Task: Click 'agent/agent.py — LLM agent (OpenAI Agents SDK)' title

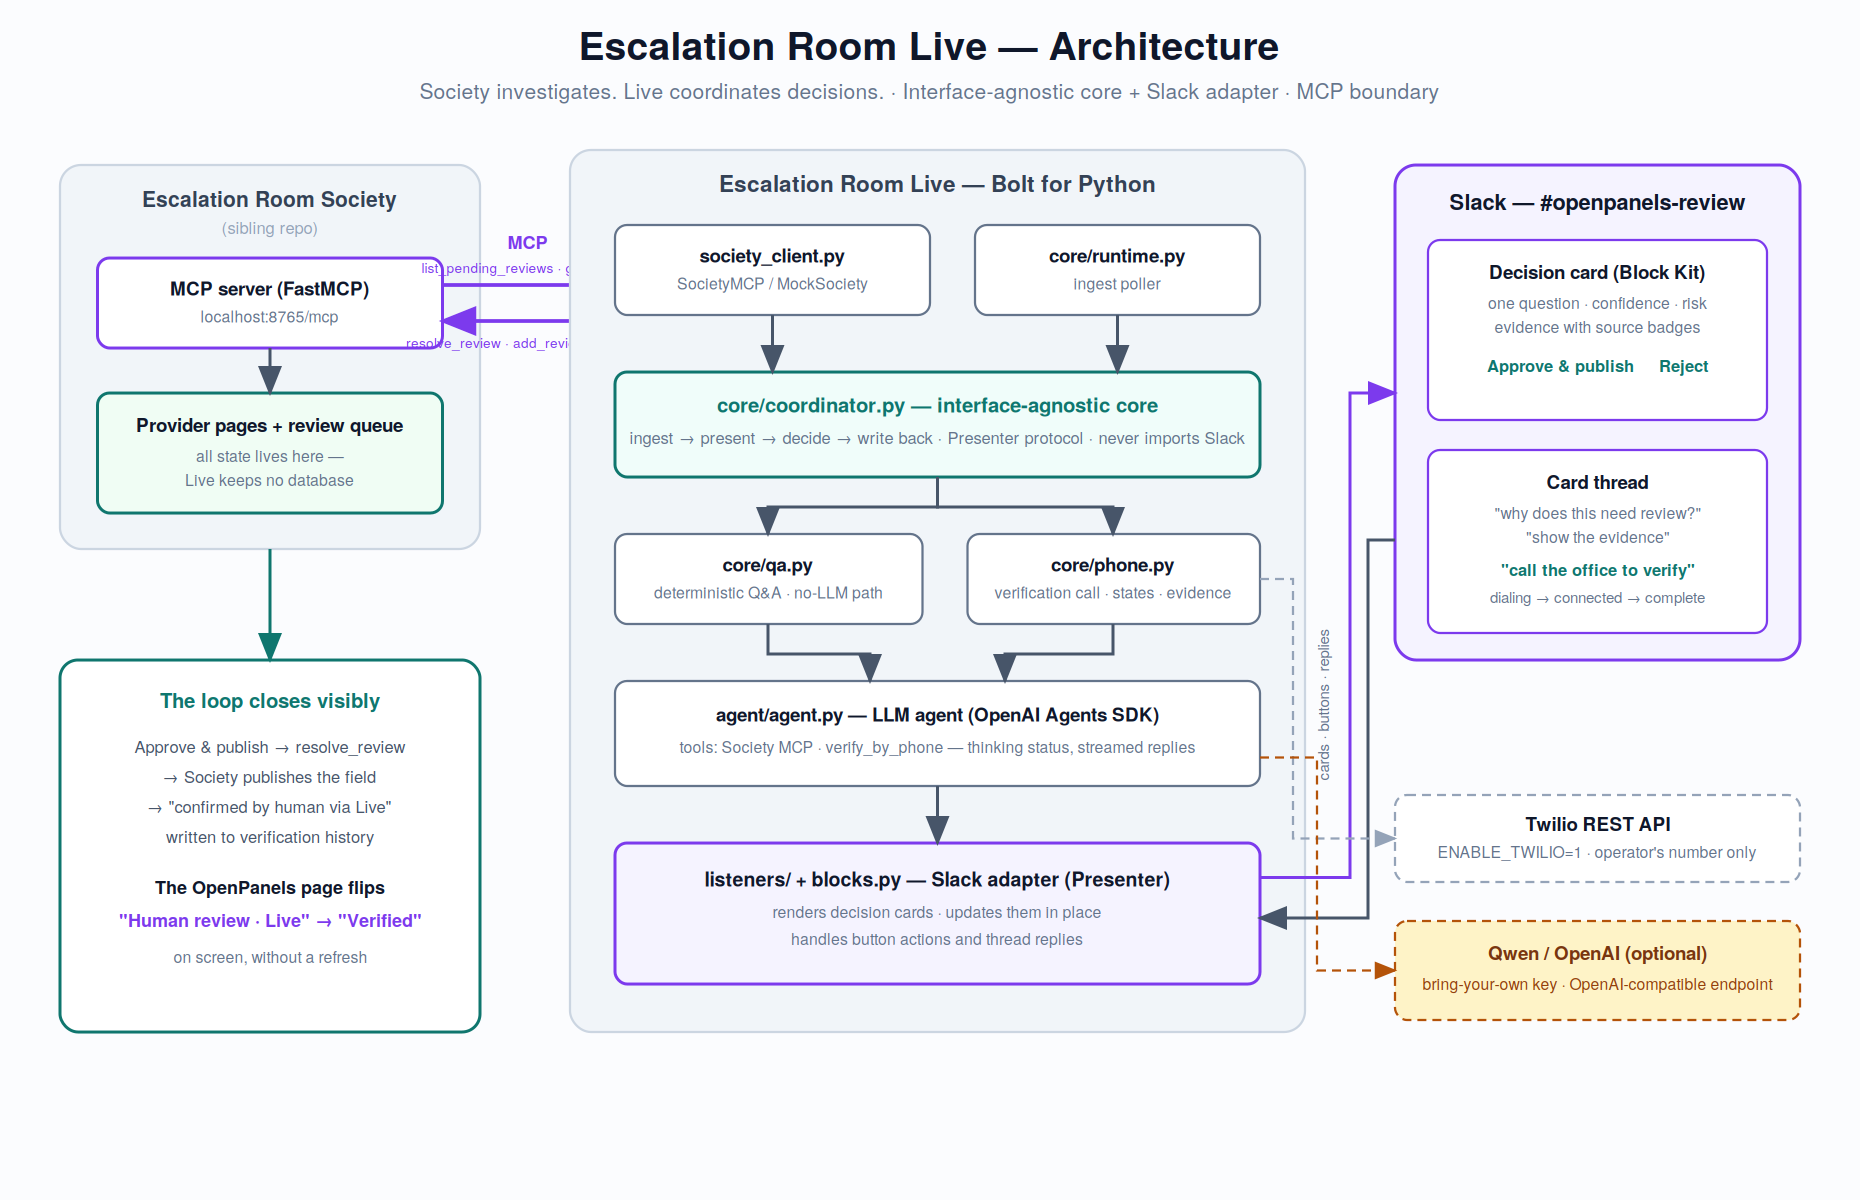Action: (x=937, y=715)
